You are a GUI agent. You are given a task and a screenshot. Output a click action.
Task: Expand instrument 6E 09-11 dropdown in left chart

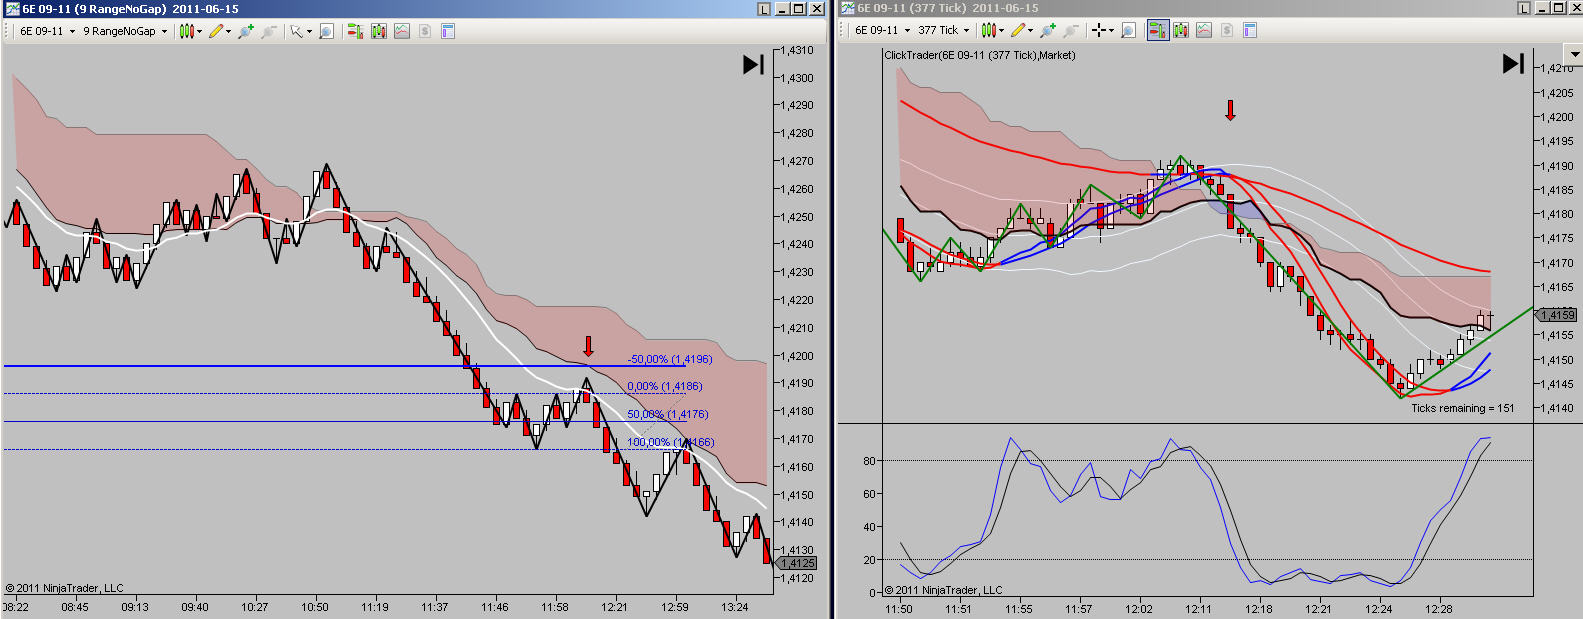coord(72,31)
